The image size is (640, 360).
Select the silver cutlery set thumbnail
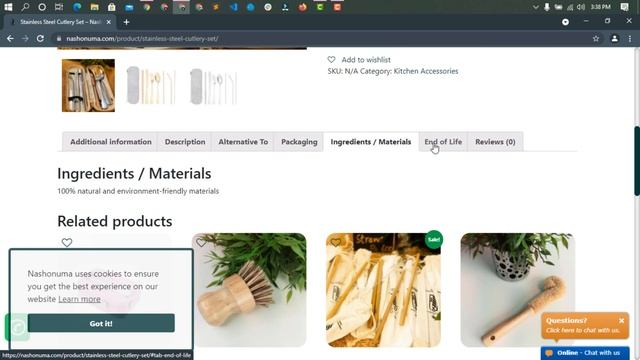213,86
